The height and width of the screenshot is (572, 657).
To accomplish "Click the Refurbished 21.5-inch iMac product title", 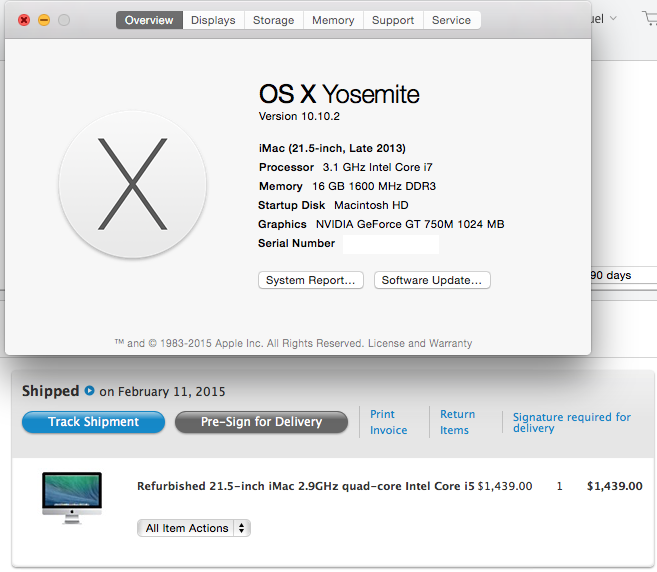I will (305, 486).
